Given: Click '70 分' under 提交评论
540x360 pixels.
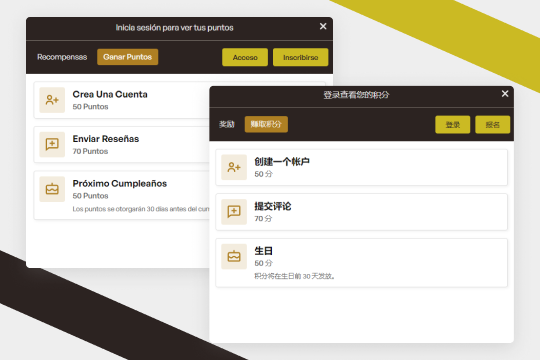Looking at the screenshot, I should click(263, 218).
